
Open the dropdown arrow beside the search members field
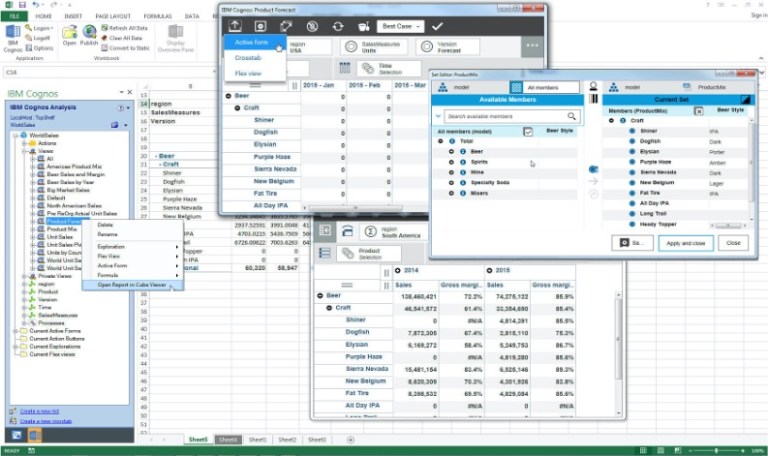[x=438, y=116]
